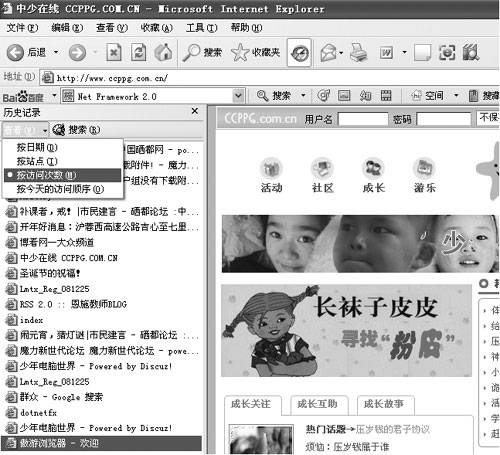Image resolution: width=500 pixels, height=455 pixels.
Task: Open Back button history dropdown arrow
Action: click(x=56, y=52)
